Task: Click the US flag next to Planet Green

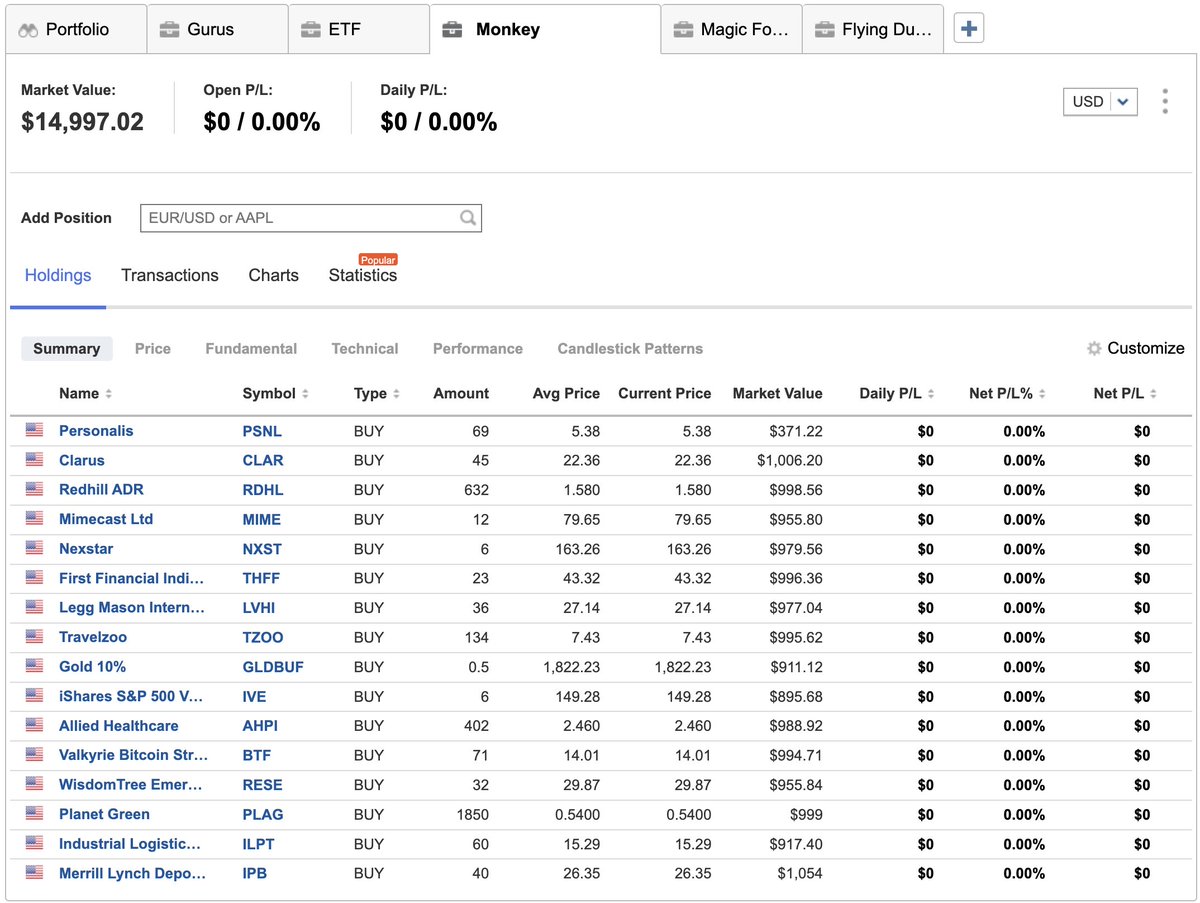Action: [x=35, y=814]
